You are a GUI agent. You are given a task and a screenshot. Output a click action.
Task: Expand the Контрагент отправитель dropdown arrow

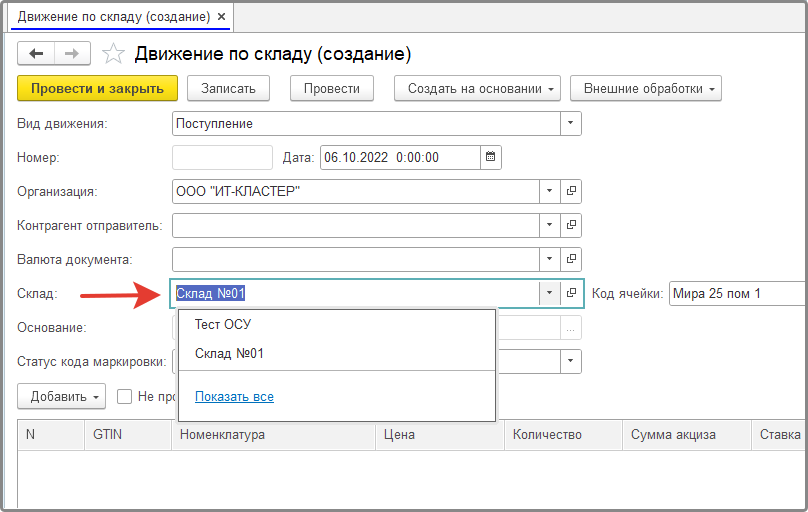click(549, 225)
